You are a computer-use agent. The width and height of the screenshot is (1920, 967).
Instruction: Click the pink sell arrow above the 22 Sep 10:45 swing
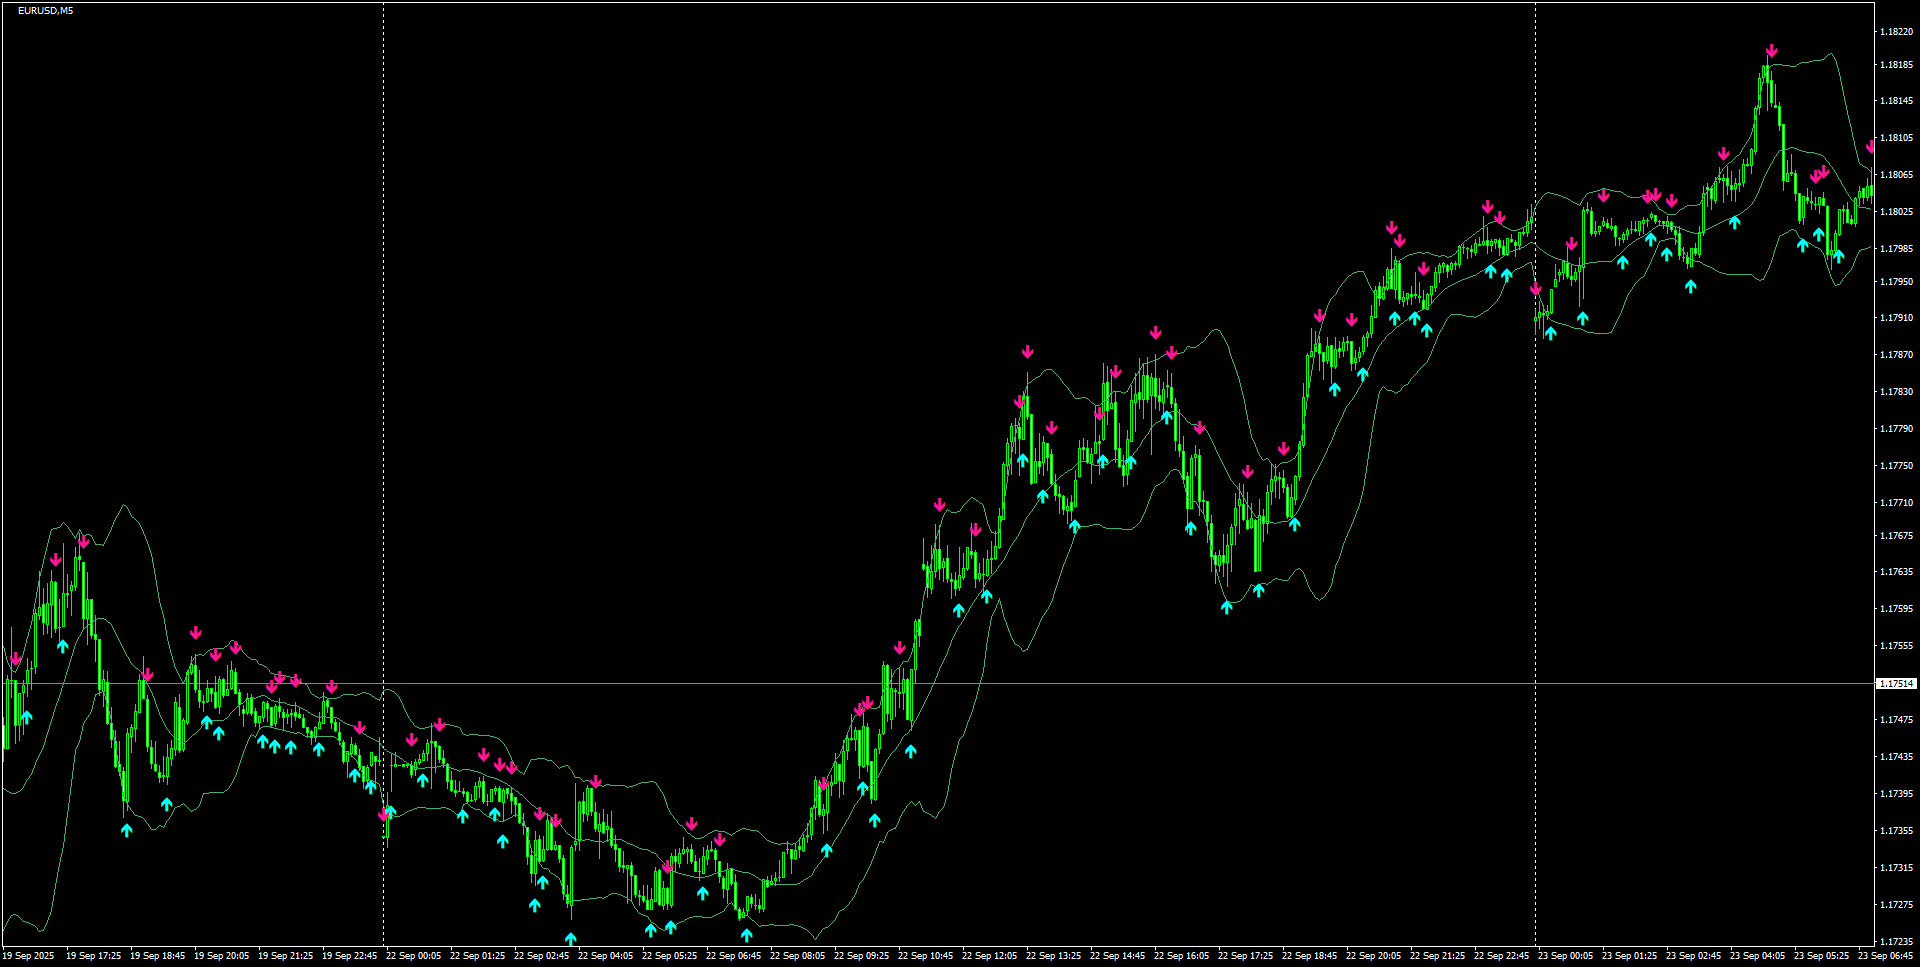pos(938,503)
